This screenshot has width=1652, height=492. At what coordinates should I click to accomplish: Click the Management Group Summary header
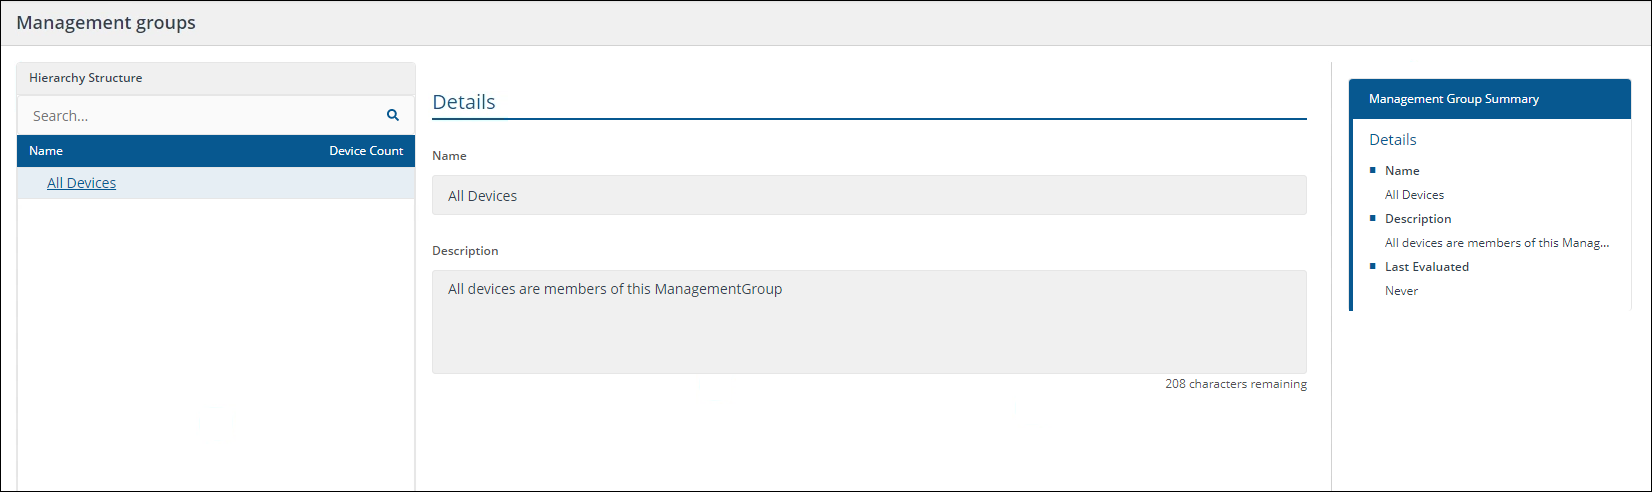(x=1453, y=99)
